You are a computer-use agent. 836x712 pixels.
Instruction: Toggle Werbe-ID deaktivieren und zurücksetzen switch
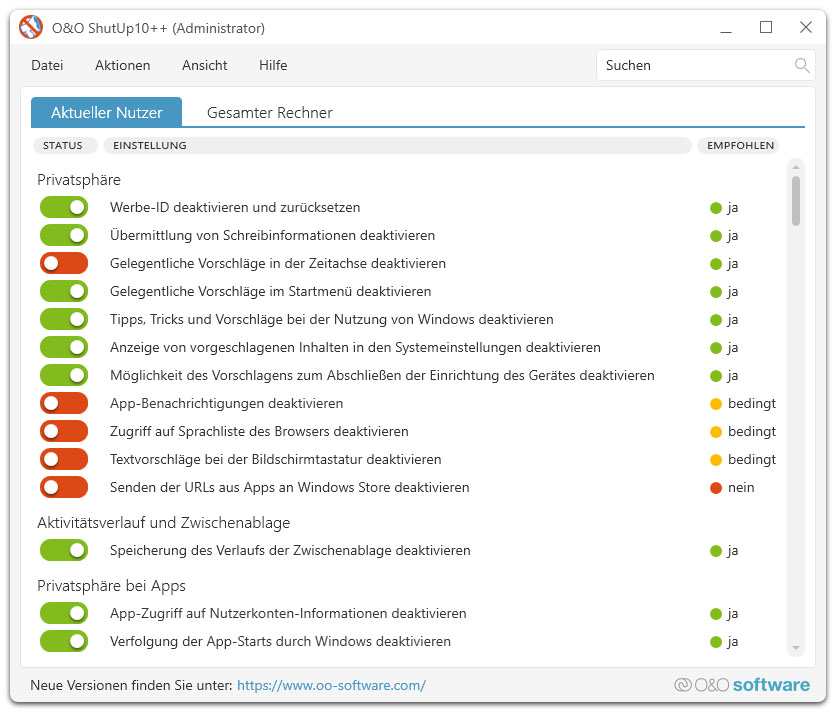point(64,207)
